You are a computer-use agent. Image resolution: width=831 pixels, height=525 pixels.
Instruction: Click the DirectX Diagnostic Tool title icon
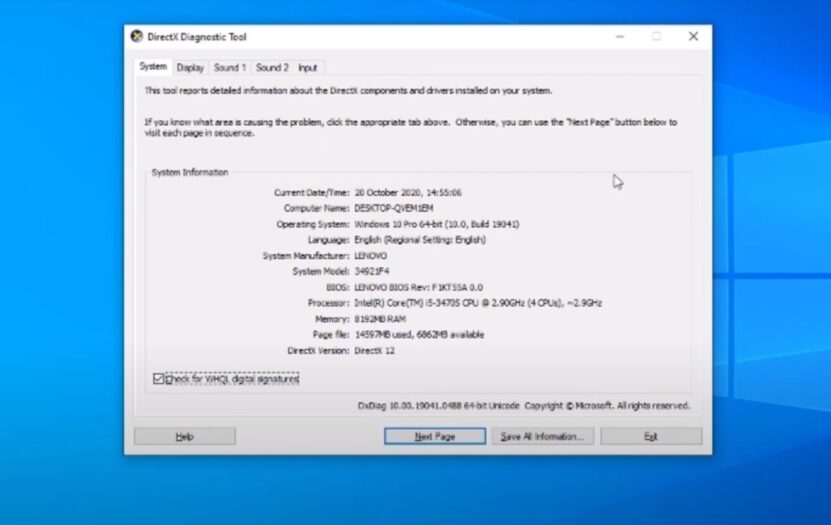coord(137,37)
